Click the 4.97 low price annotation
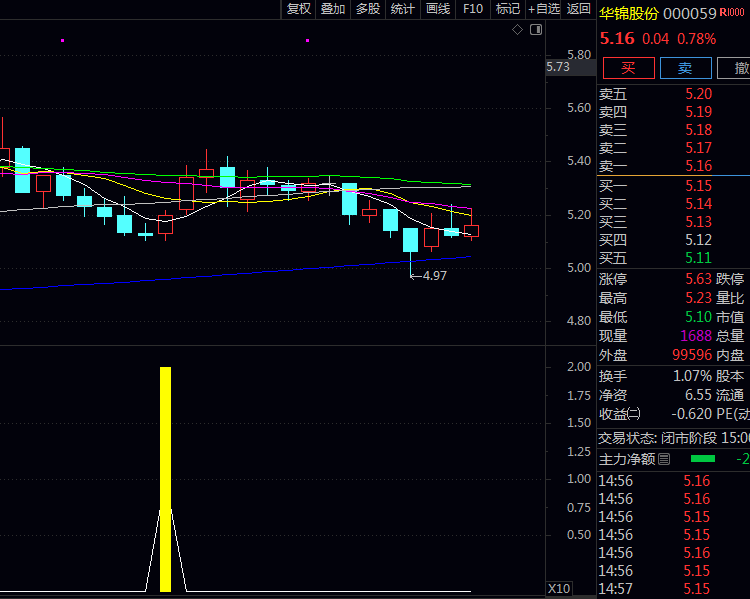This screenshot has height=599, width=750. 434,276
